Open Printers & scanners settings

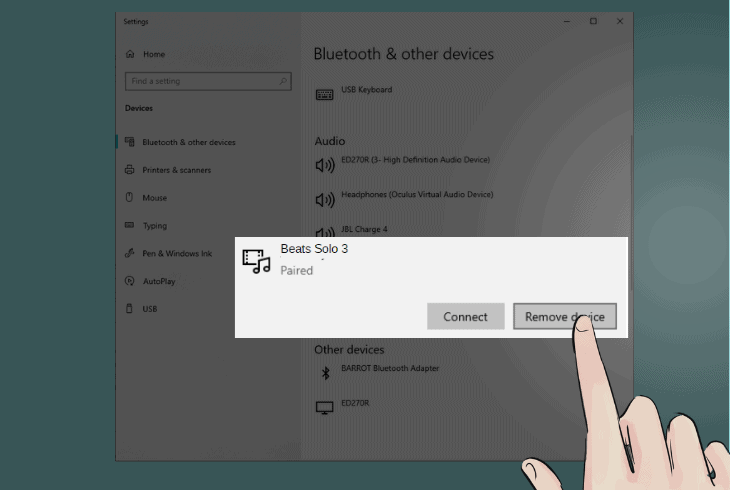(176, 170)
